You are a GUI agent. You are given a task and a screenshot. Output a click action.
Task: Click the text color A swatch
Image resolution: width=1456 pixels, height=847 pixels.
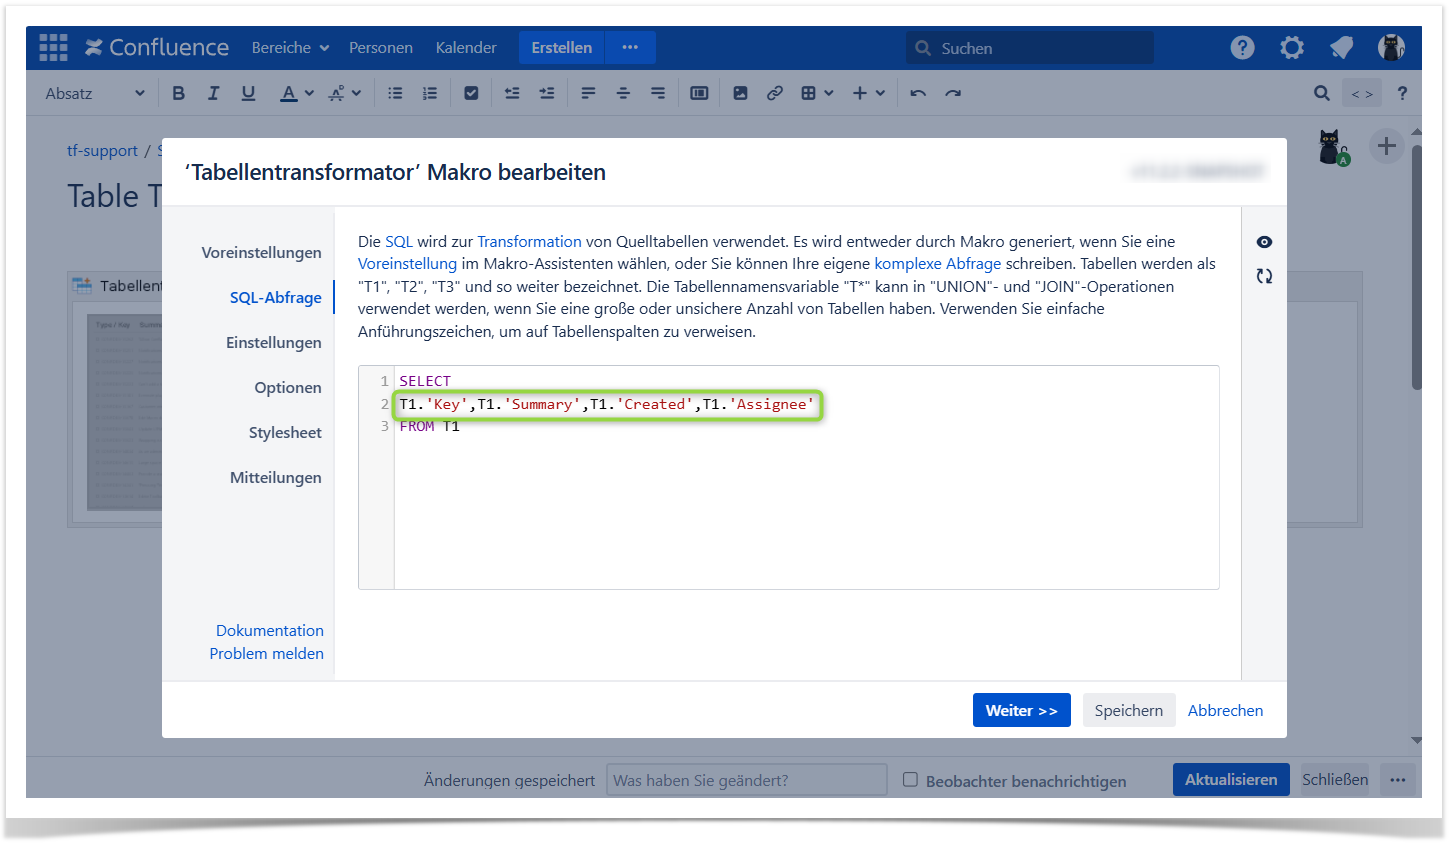(288, 93)
